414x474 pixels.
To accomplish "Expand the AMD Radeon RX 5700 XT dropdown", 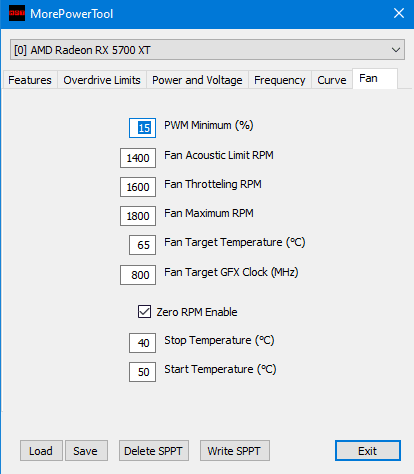I will [x=207, y=50].
